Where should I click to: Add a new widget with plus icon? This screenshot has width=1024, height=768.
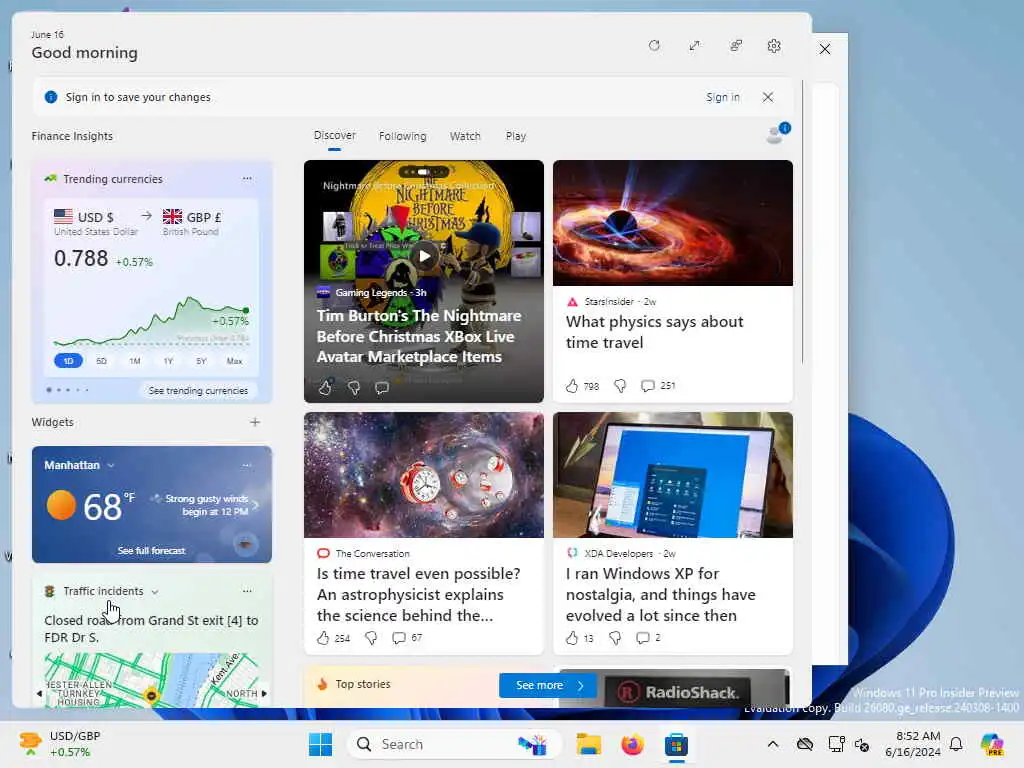(x=255, y=422)
